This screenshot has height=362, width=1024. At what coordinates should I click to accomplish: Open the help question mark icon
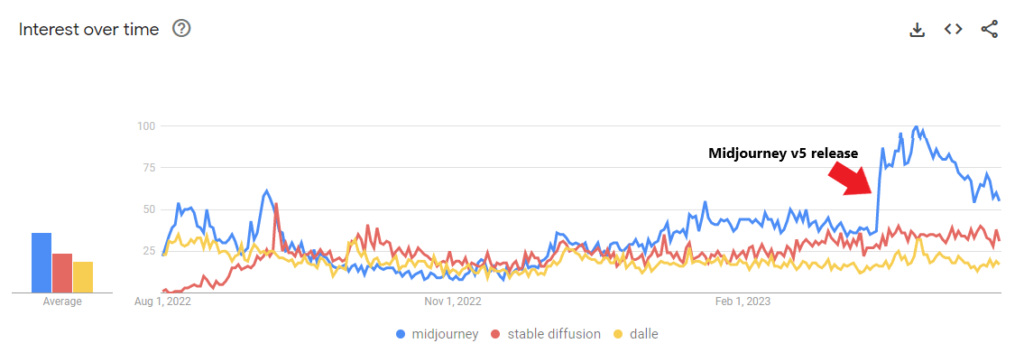tap(181, 29)
